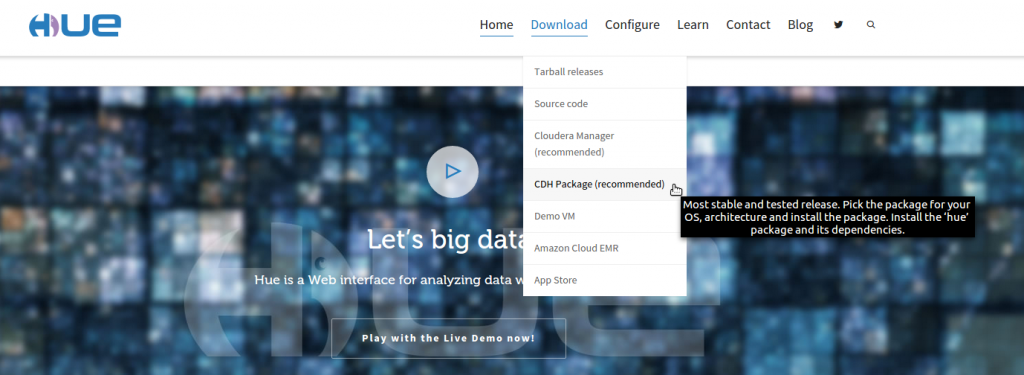Open the Download menu
Screen dimensions: 1024x375
pyautogui.click(x=559, y=25)
